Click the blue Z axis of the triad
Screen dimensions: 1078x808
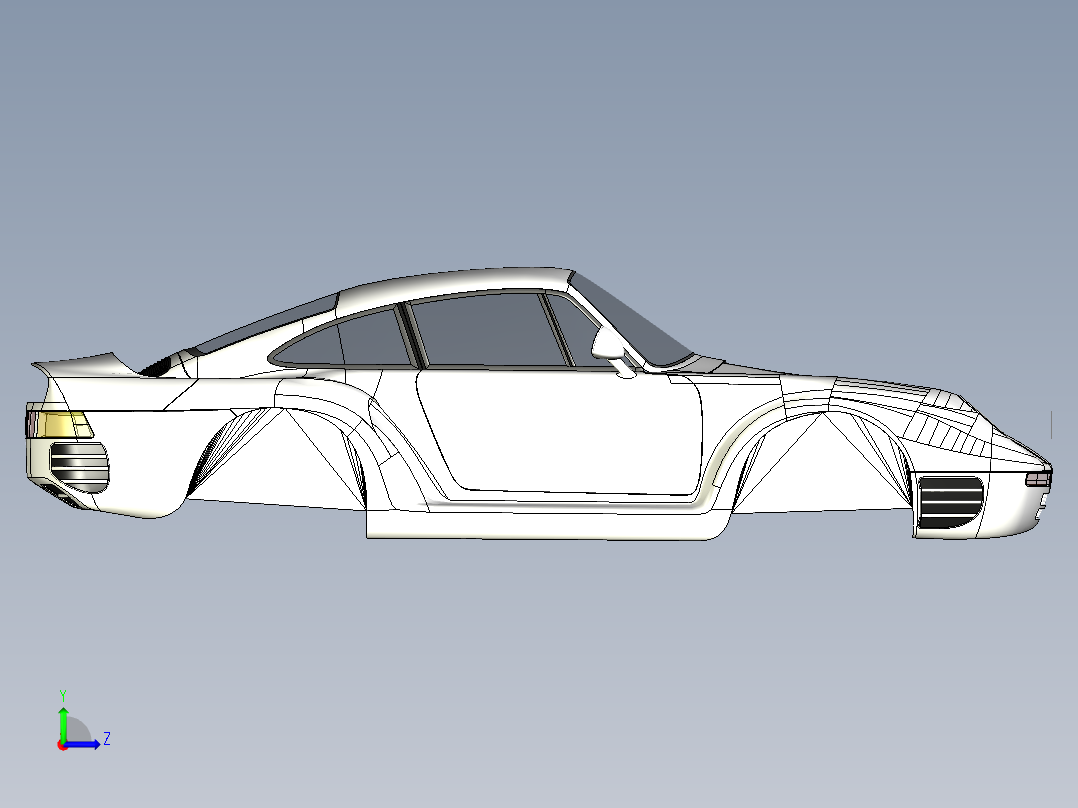tap(83, 744)
